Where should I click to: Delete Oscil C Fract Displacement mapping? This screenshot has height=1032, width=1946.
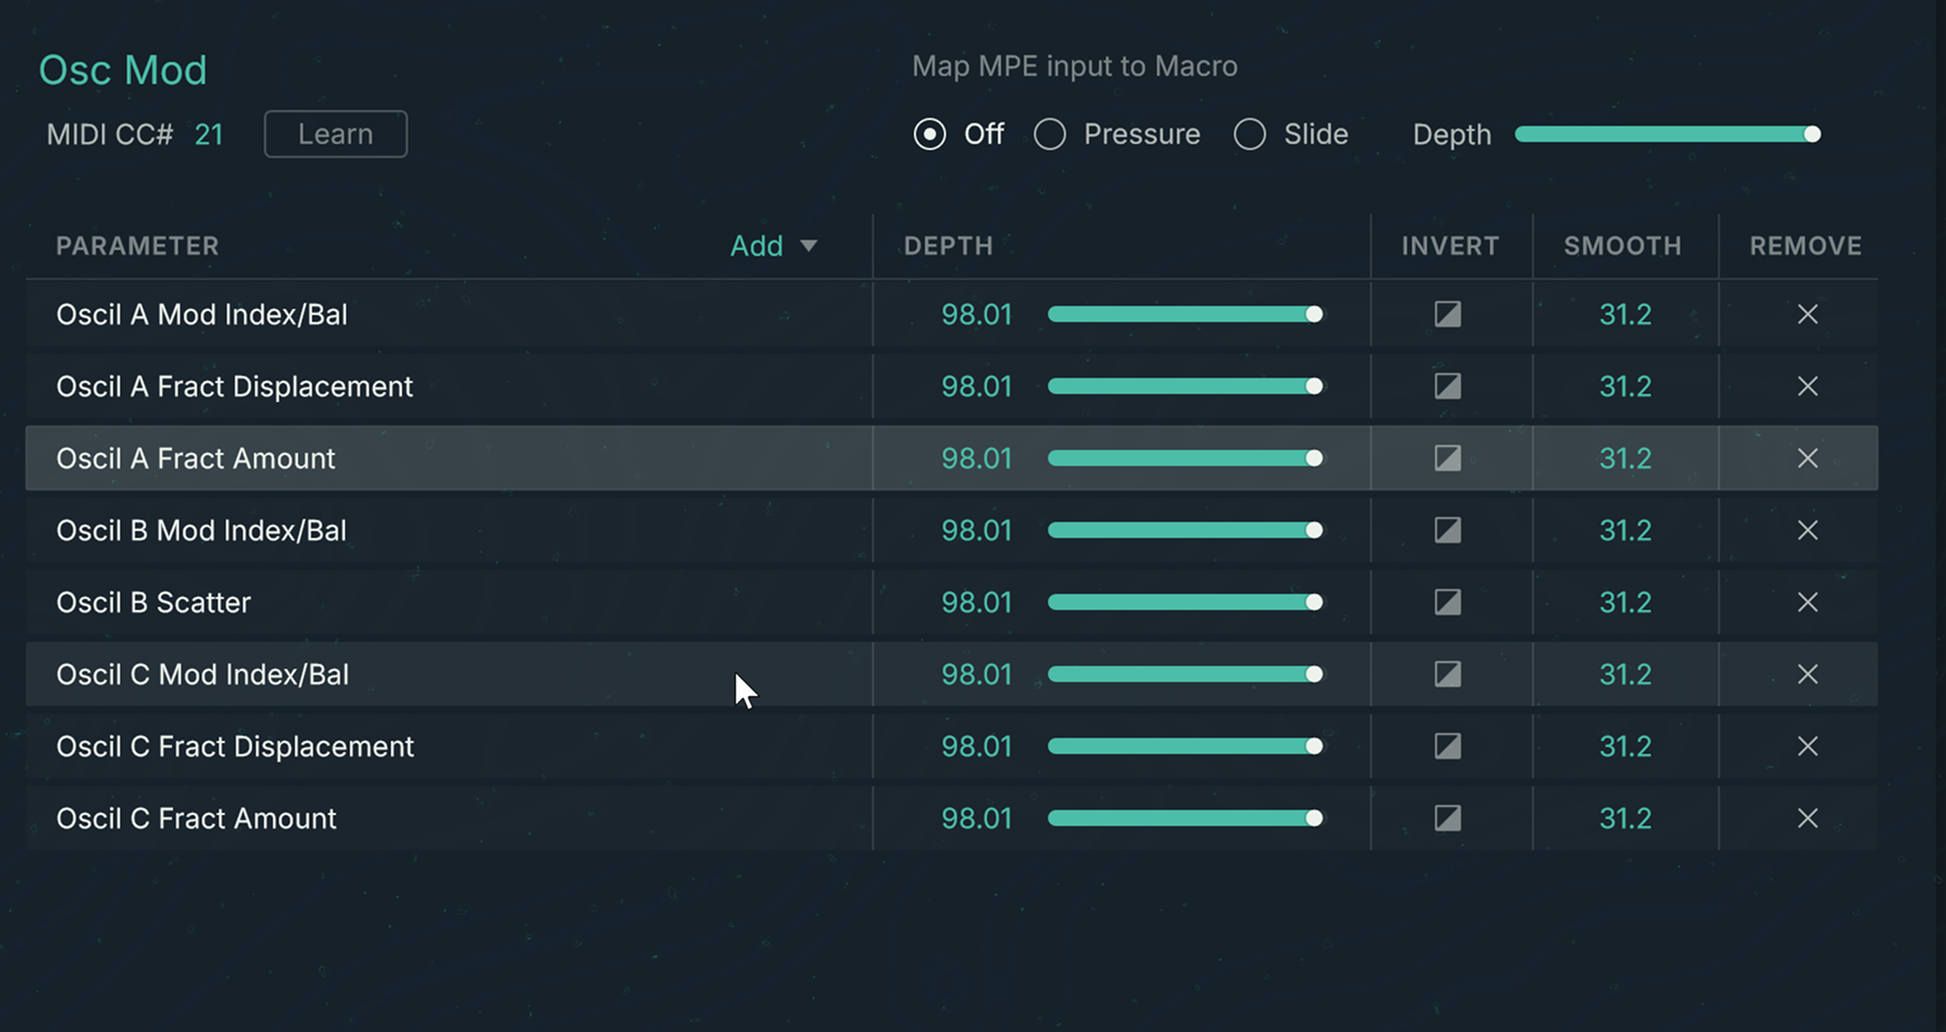pyautogui.click(x=1807, y=746)
